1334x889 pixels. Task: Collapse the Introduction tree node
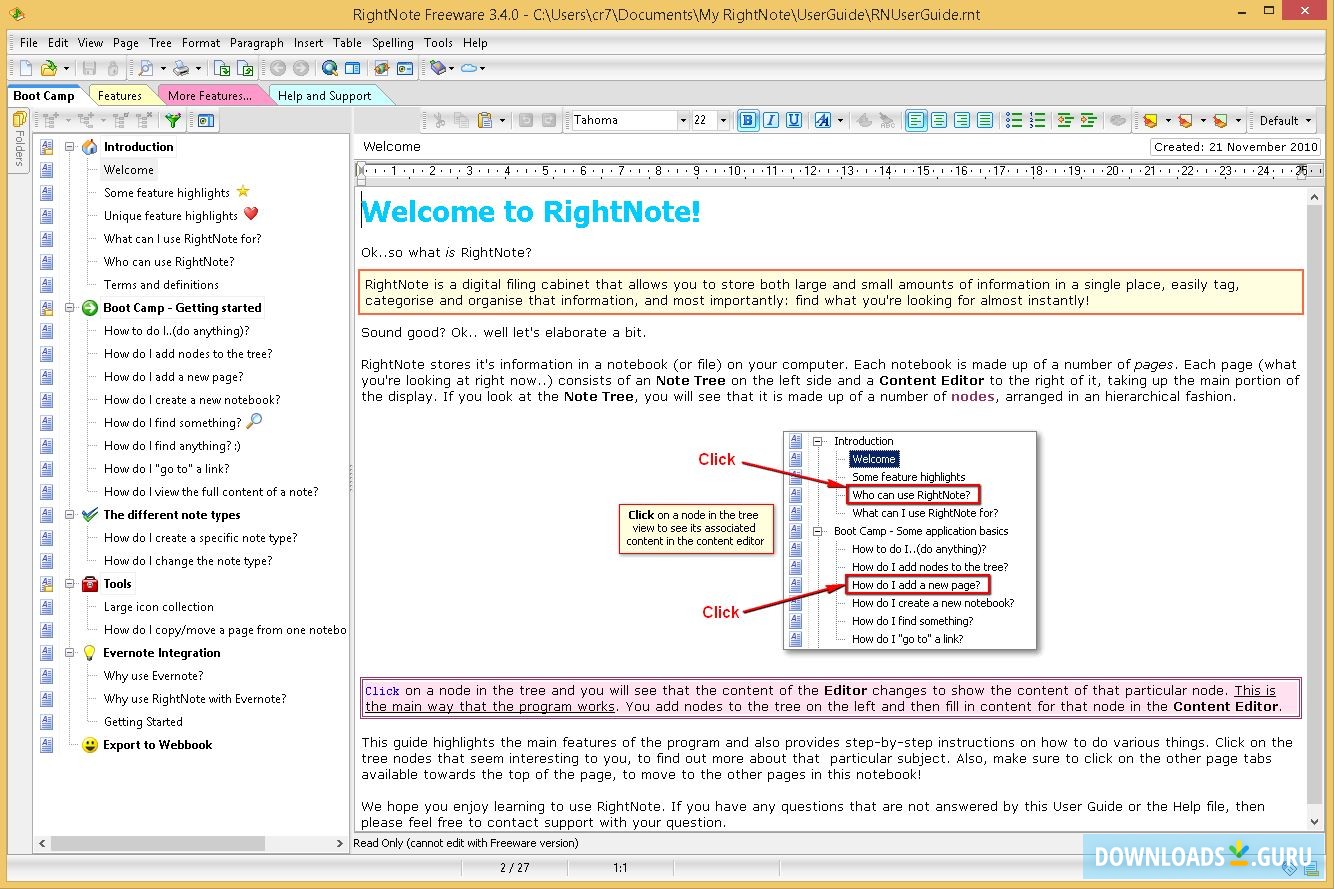coord(70,147)
